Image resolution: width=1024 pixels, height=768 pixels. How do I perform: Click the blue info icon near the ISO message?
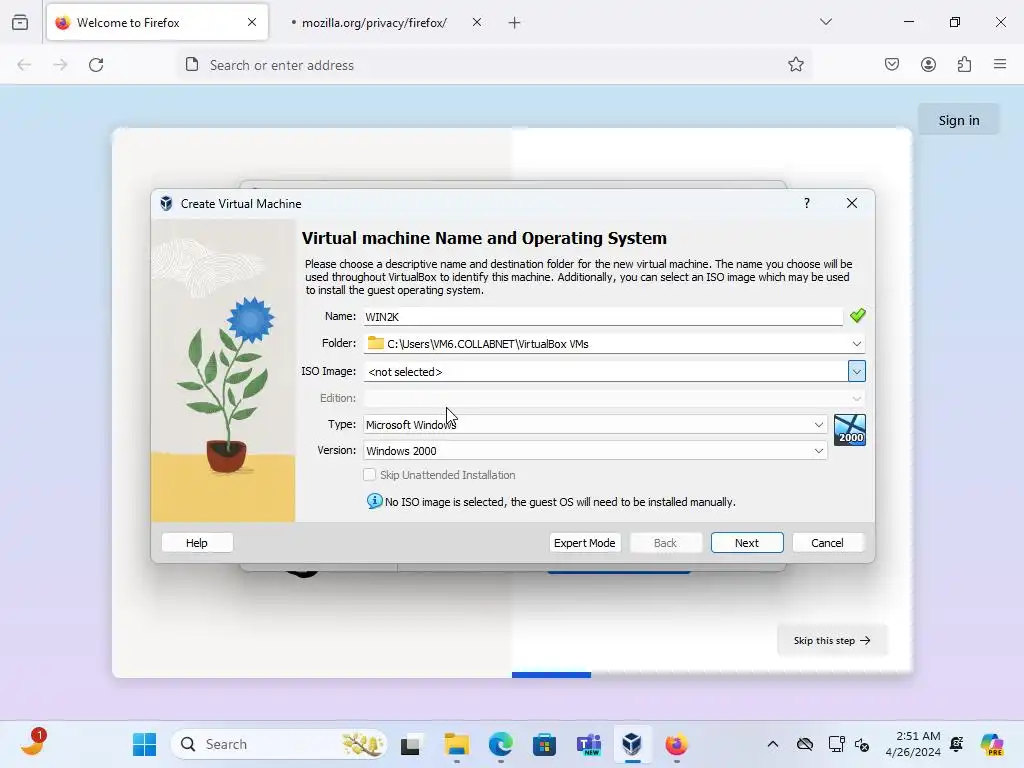click(x=374, y=501)
